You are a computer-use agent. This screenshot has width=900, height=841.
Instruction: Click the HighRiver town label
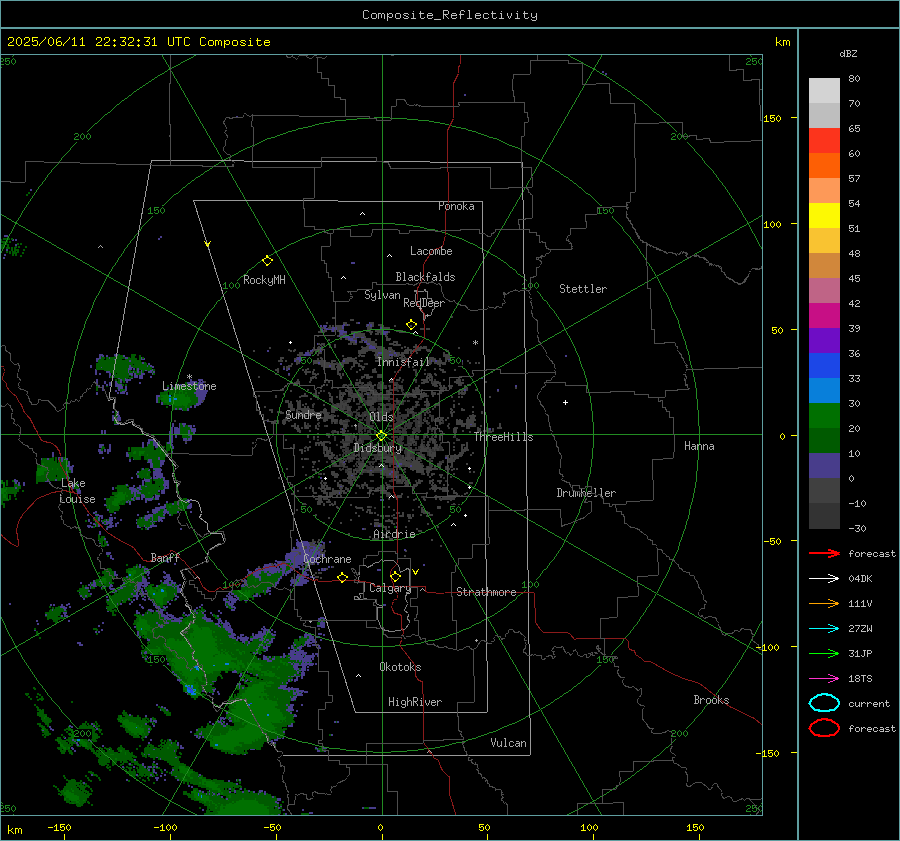pos(415,702)
